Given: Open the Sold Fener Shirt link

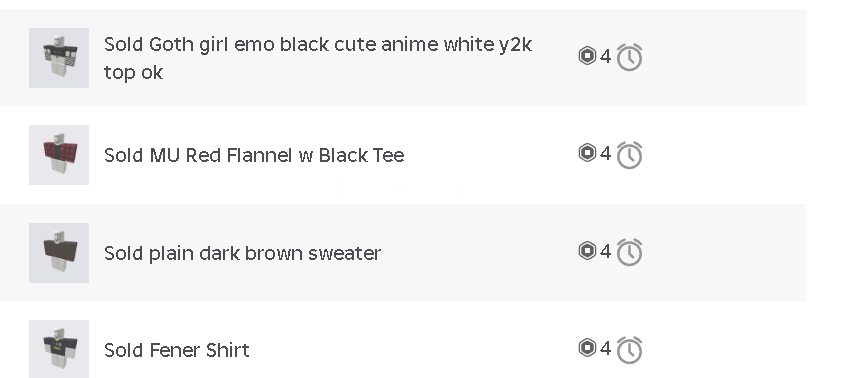Looking at the screenshot, I should click(x=177, y=350).
